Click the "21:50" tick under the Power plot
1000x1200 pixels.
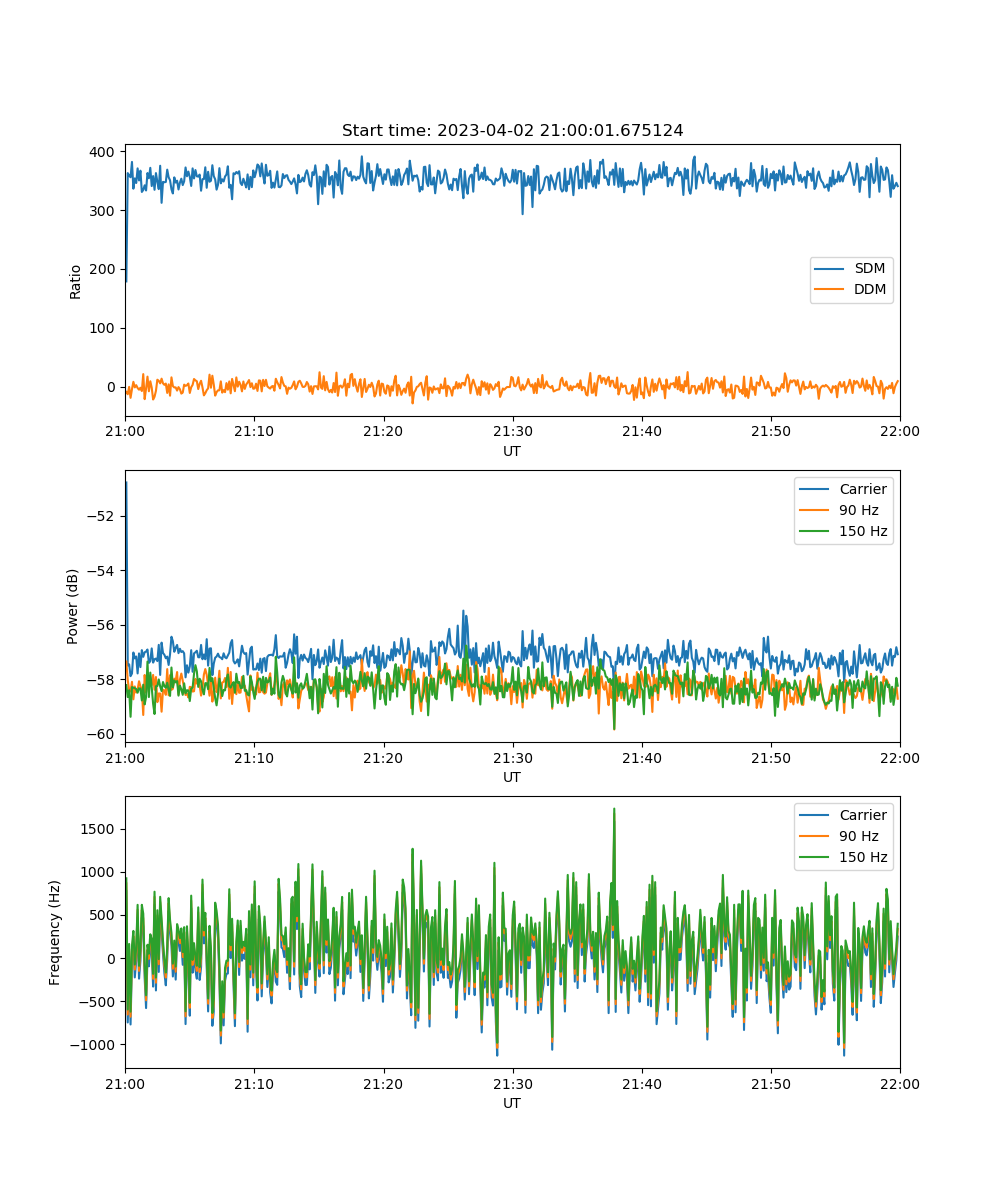pyautogui.click(x=771, y=757)
